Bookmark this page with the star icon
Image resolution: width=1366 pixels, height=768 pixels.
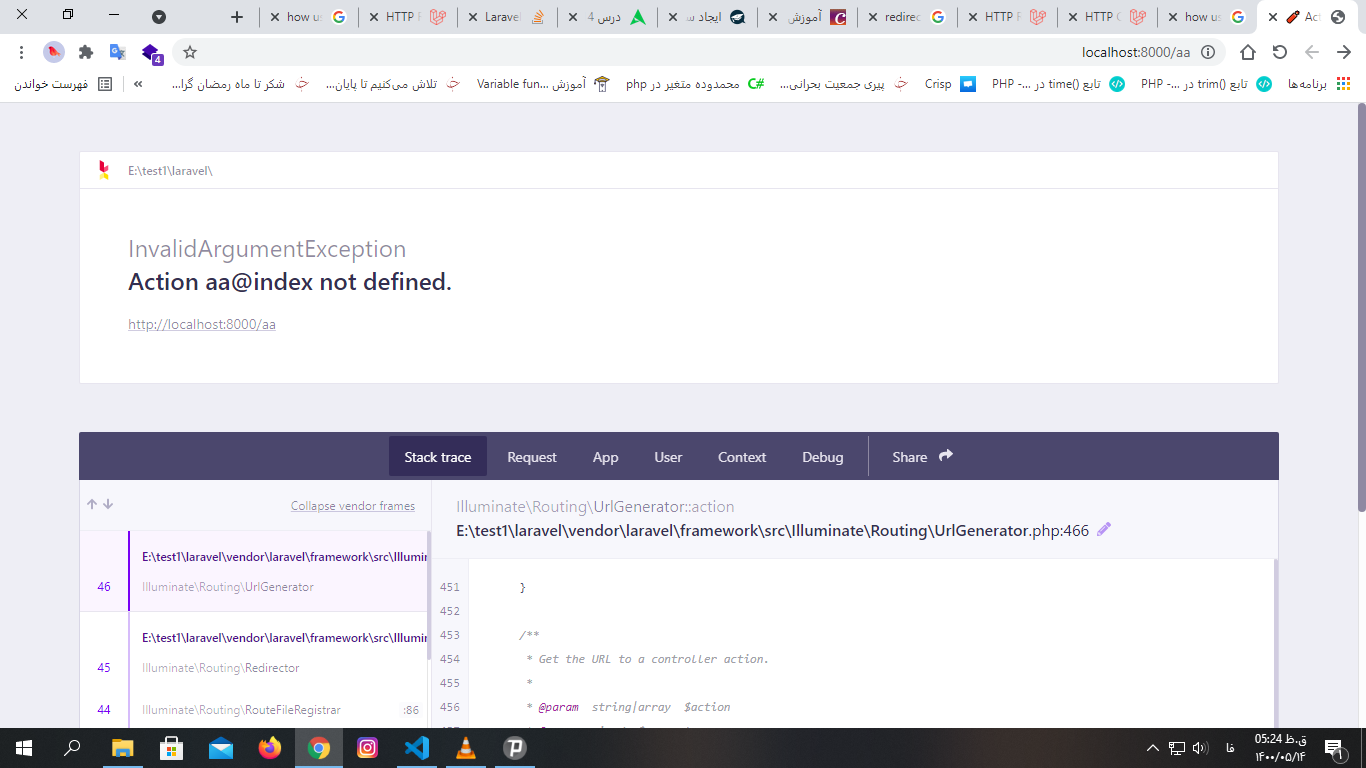click(x=190, y=52)
